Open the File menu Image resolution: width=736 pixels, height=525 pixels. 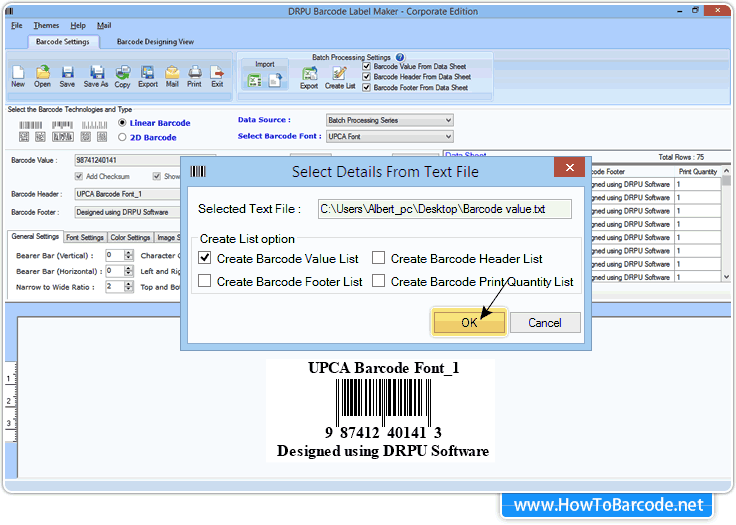click(16, 25)
